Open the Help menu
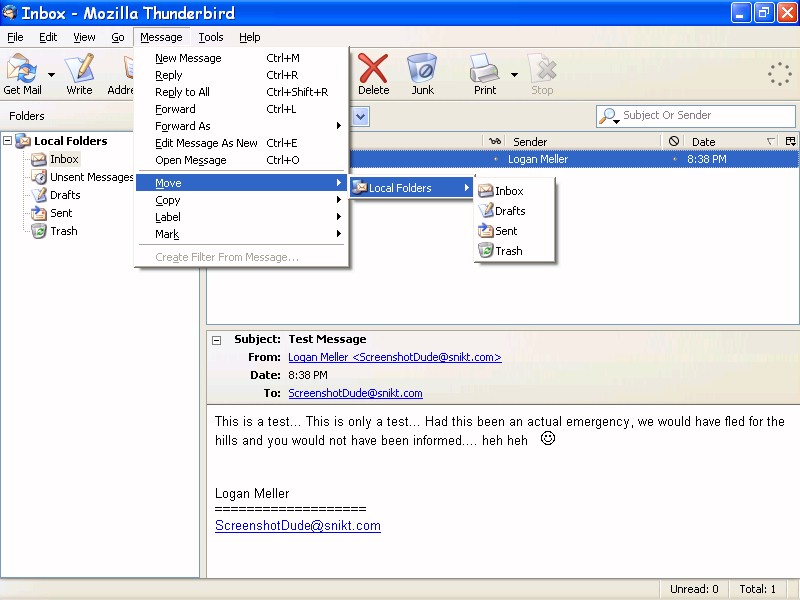 (249, 37)
